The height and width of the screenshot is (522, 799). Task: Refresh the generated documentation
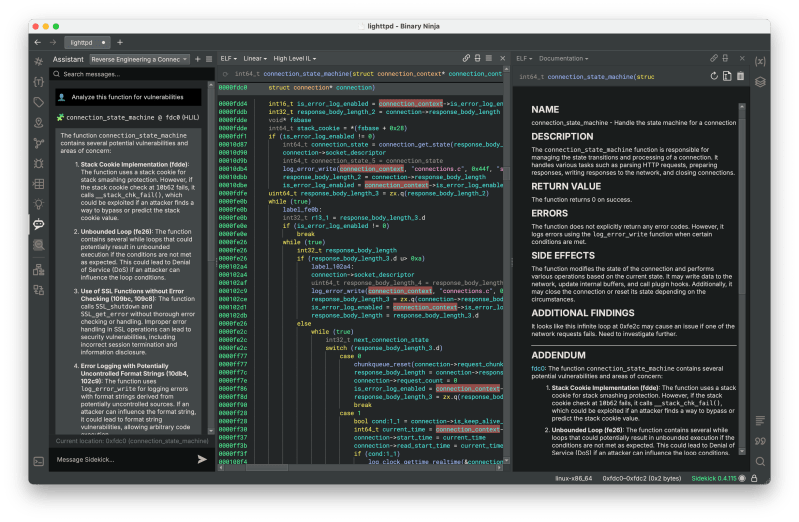coord(714,76)
